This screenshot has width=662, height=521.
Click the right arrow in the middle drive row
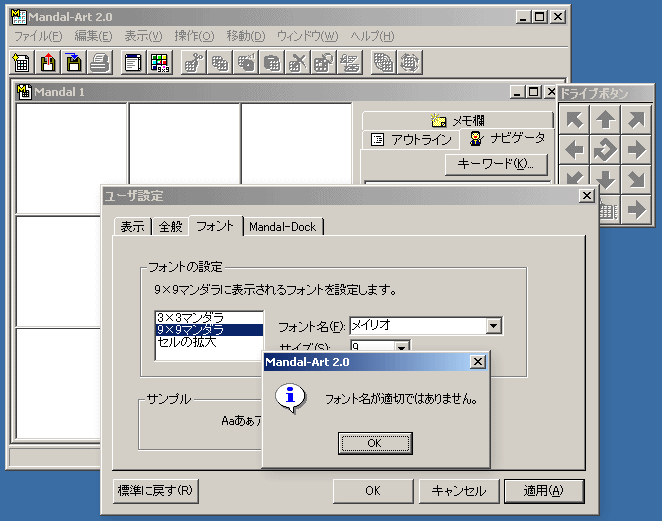(636, 150)
